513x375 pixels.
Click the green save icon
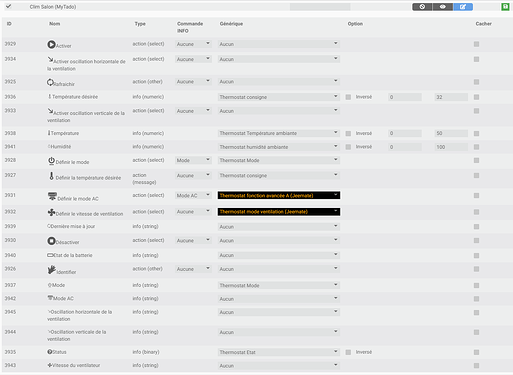505,7
